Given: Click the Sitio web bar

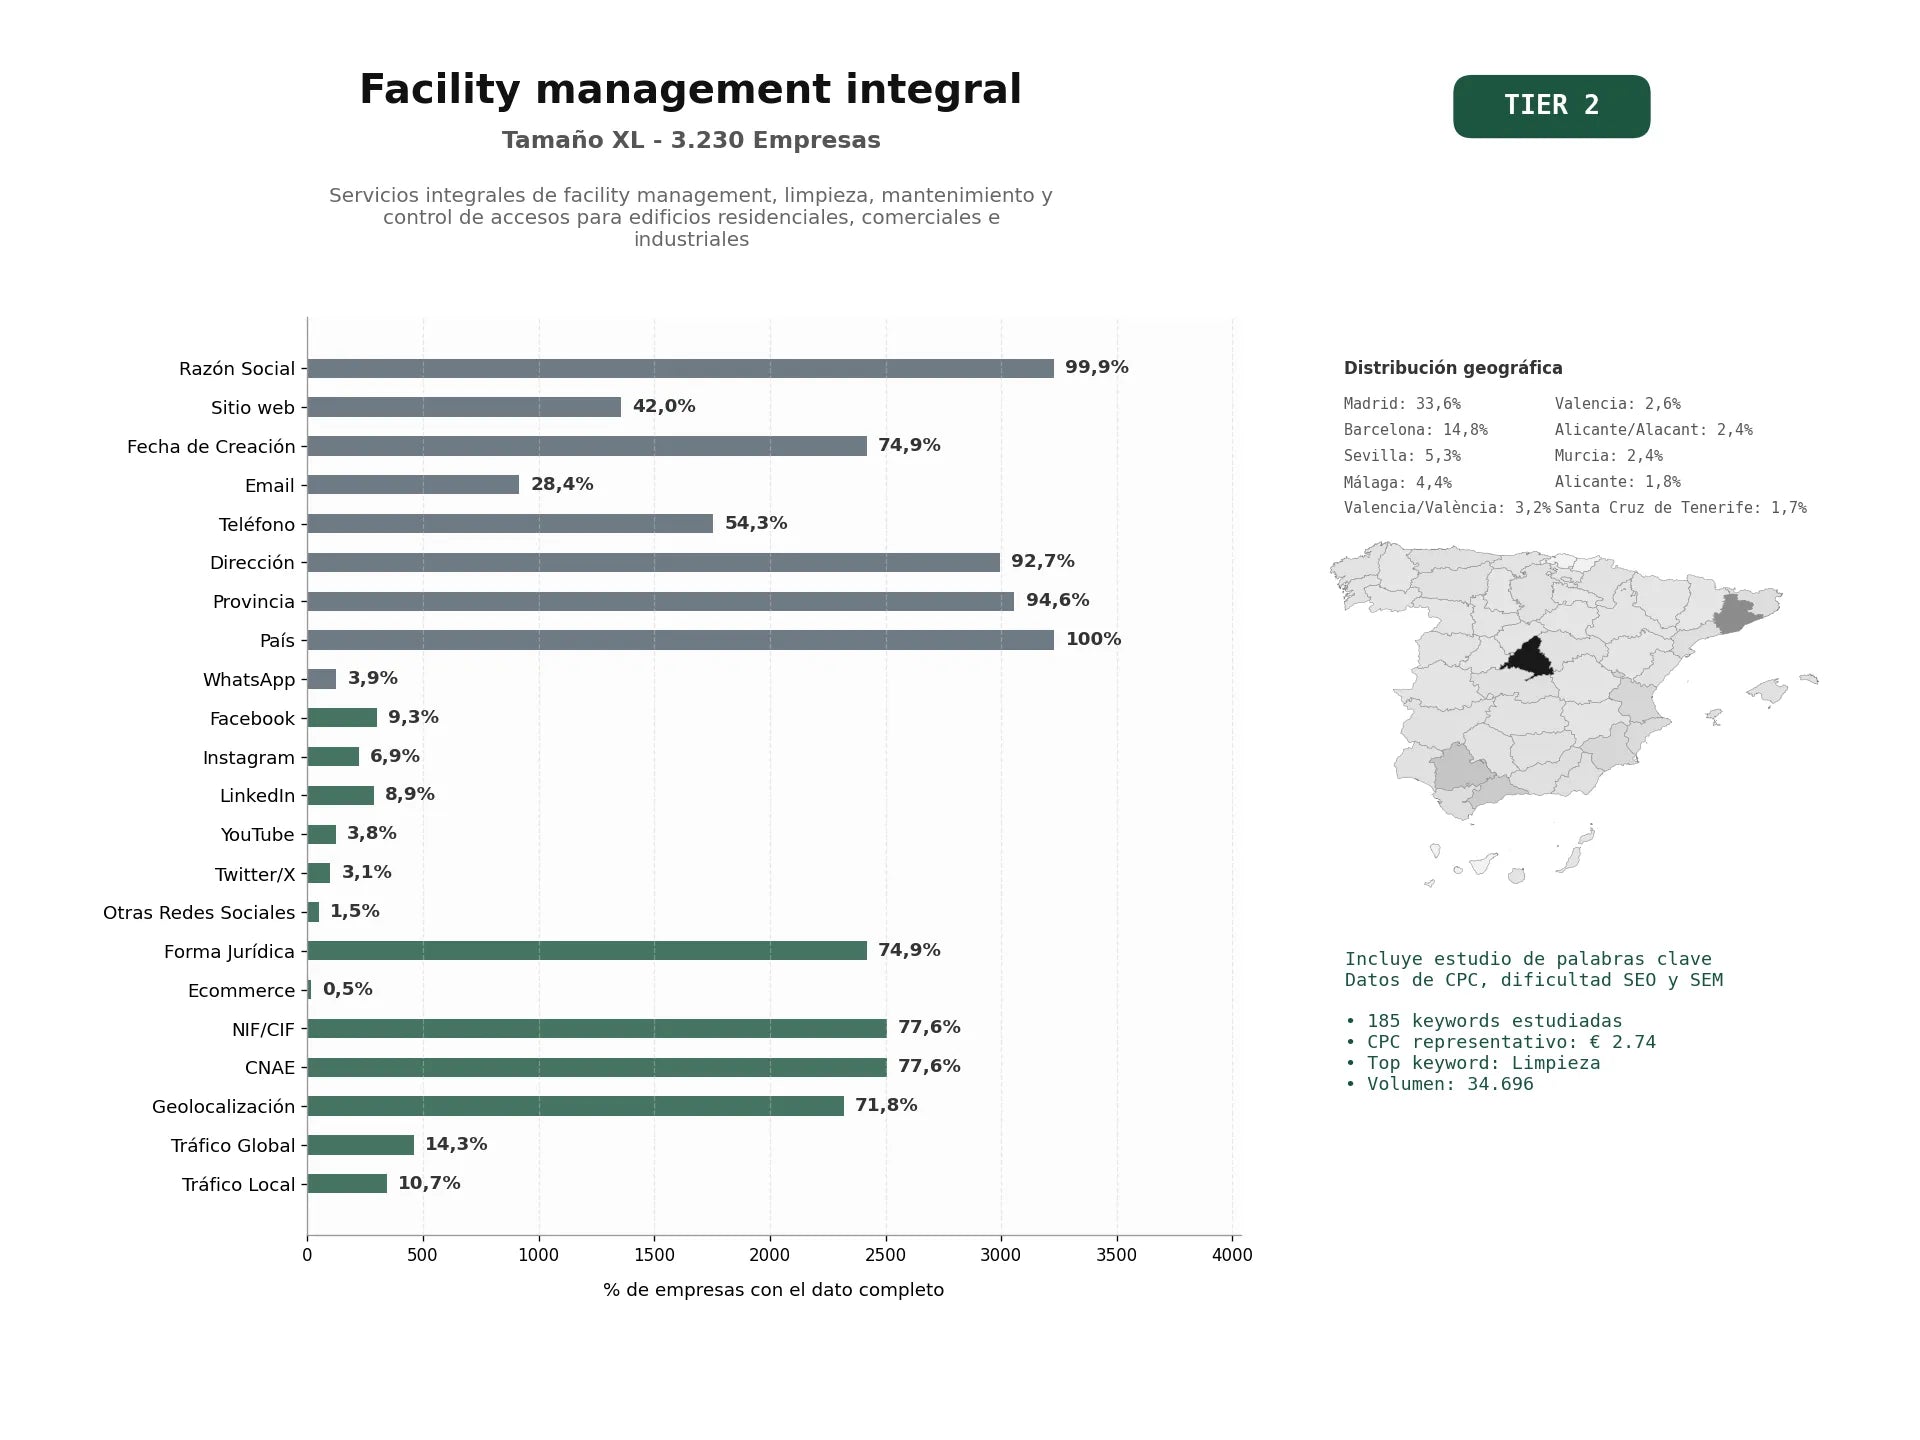Looking at the screenshot, I should click(464, 407).
